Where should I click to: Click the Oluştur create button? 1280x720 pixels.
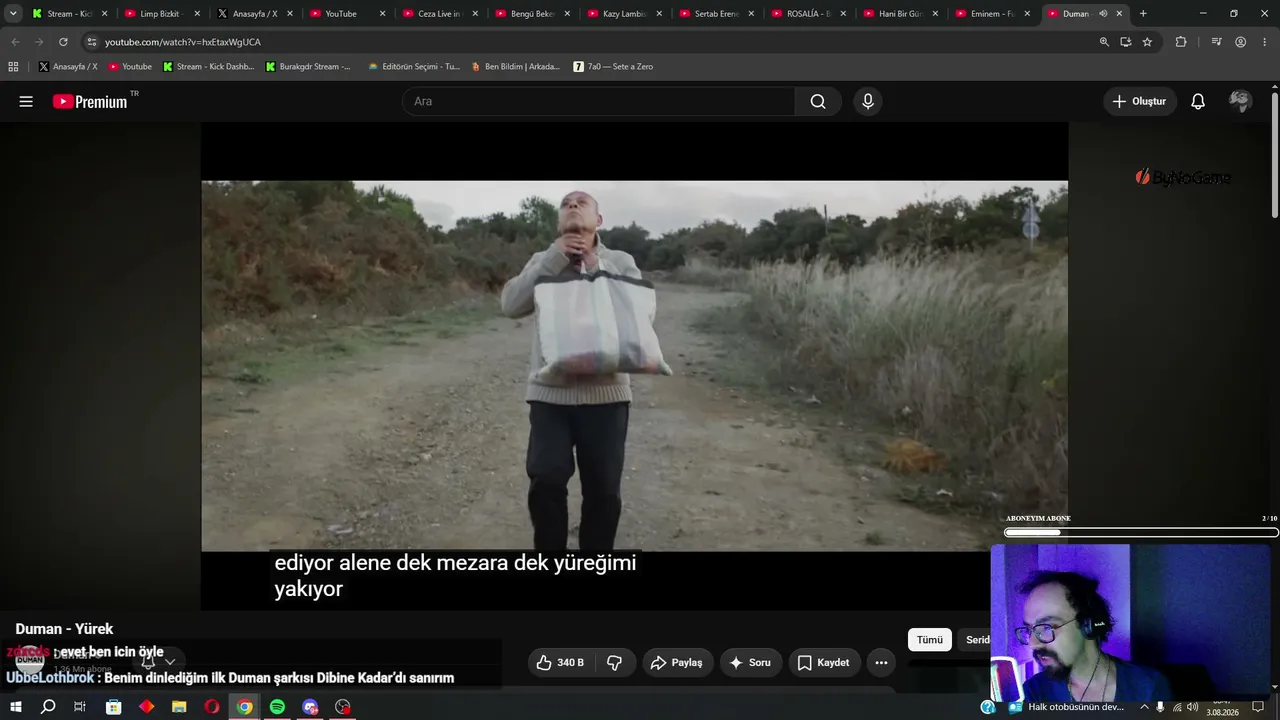pos(1139,101)
